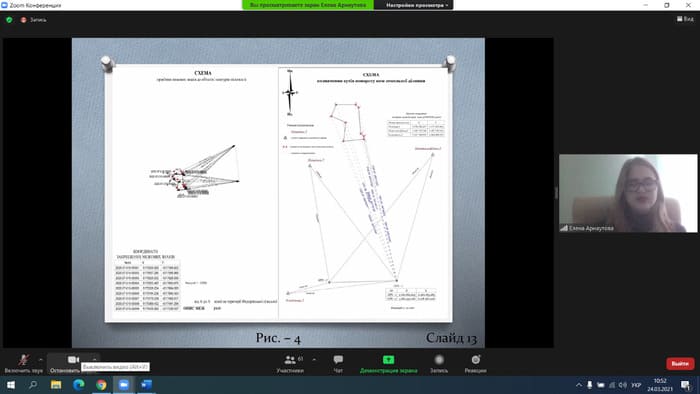700x394 pixels.
Task: Click the shared slide content area
Action: click(278, 193)
